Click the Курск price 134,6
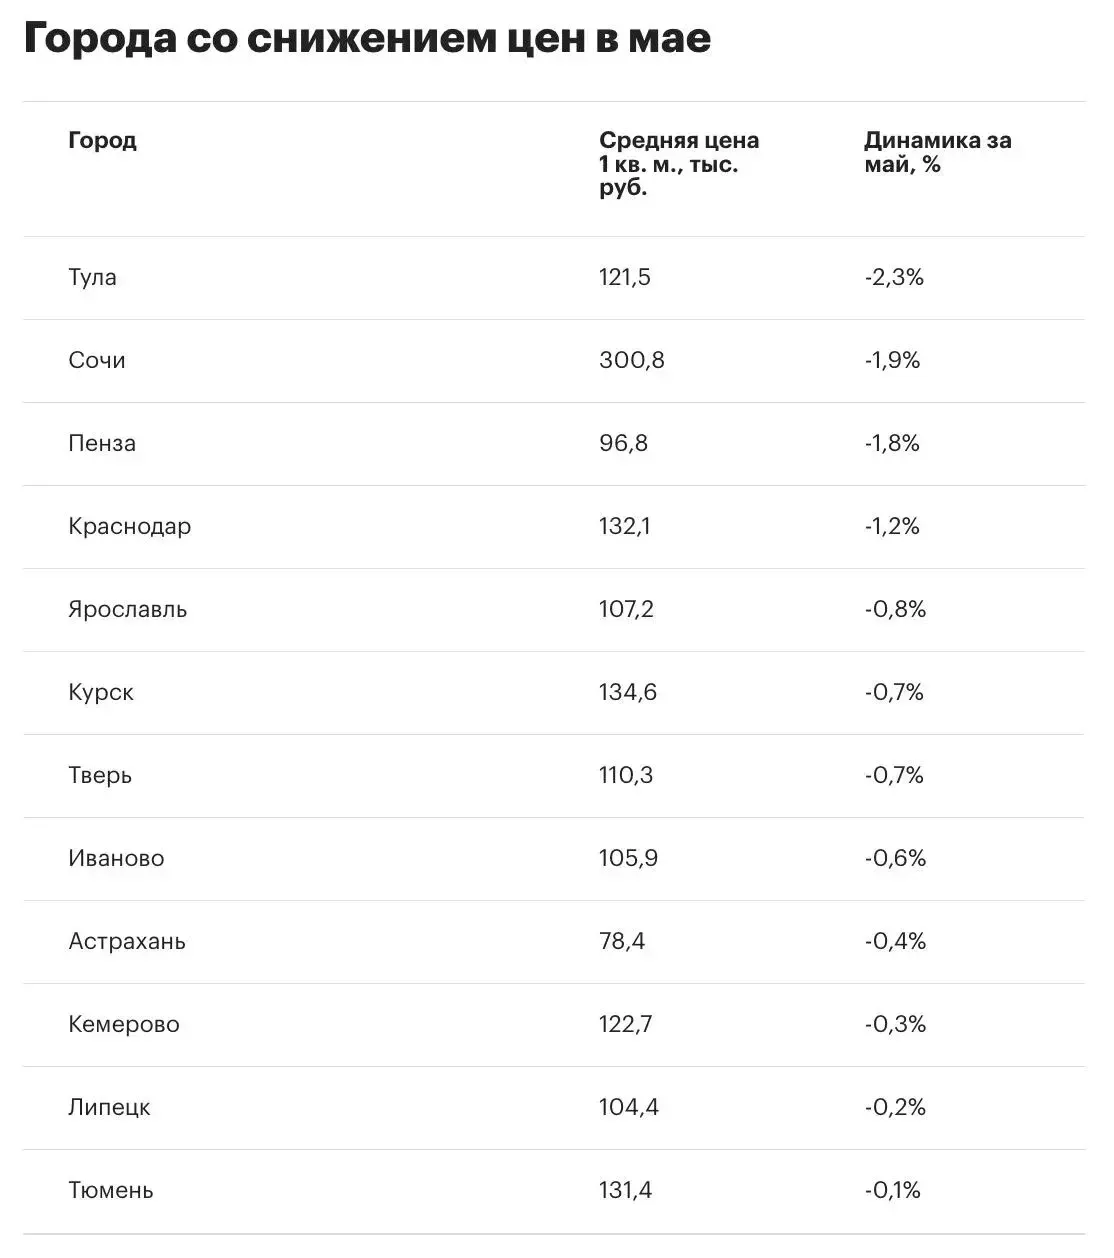This screenshot has width=1114, height=1258. [628, 692]
